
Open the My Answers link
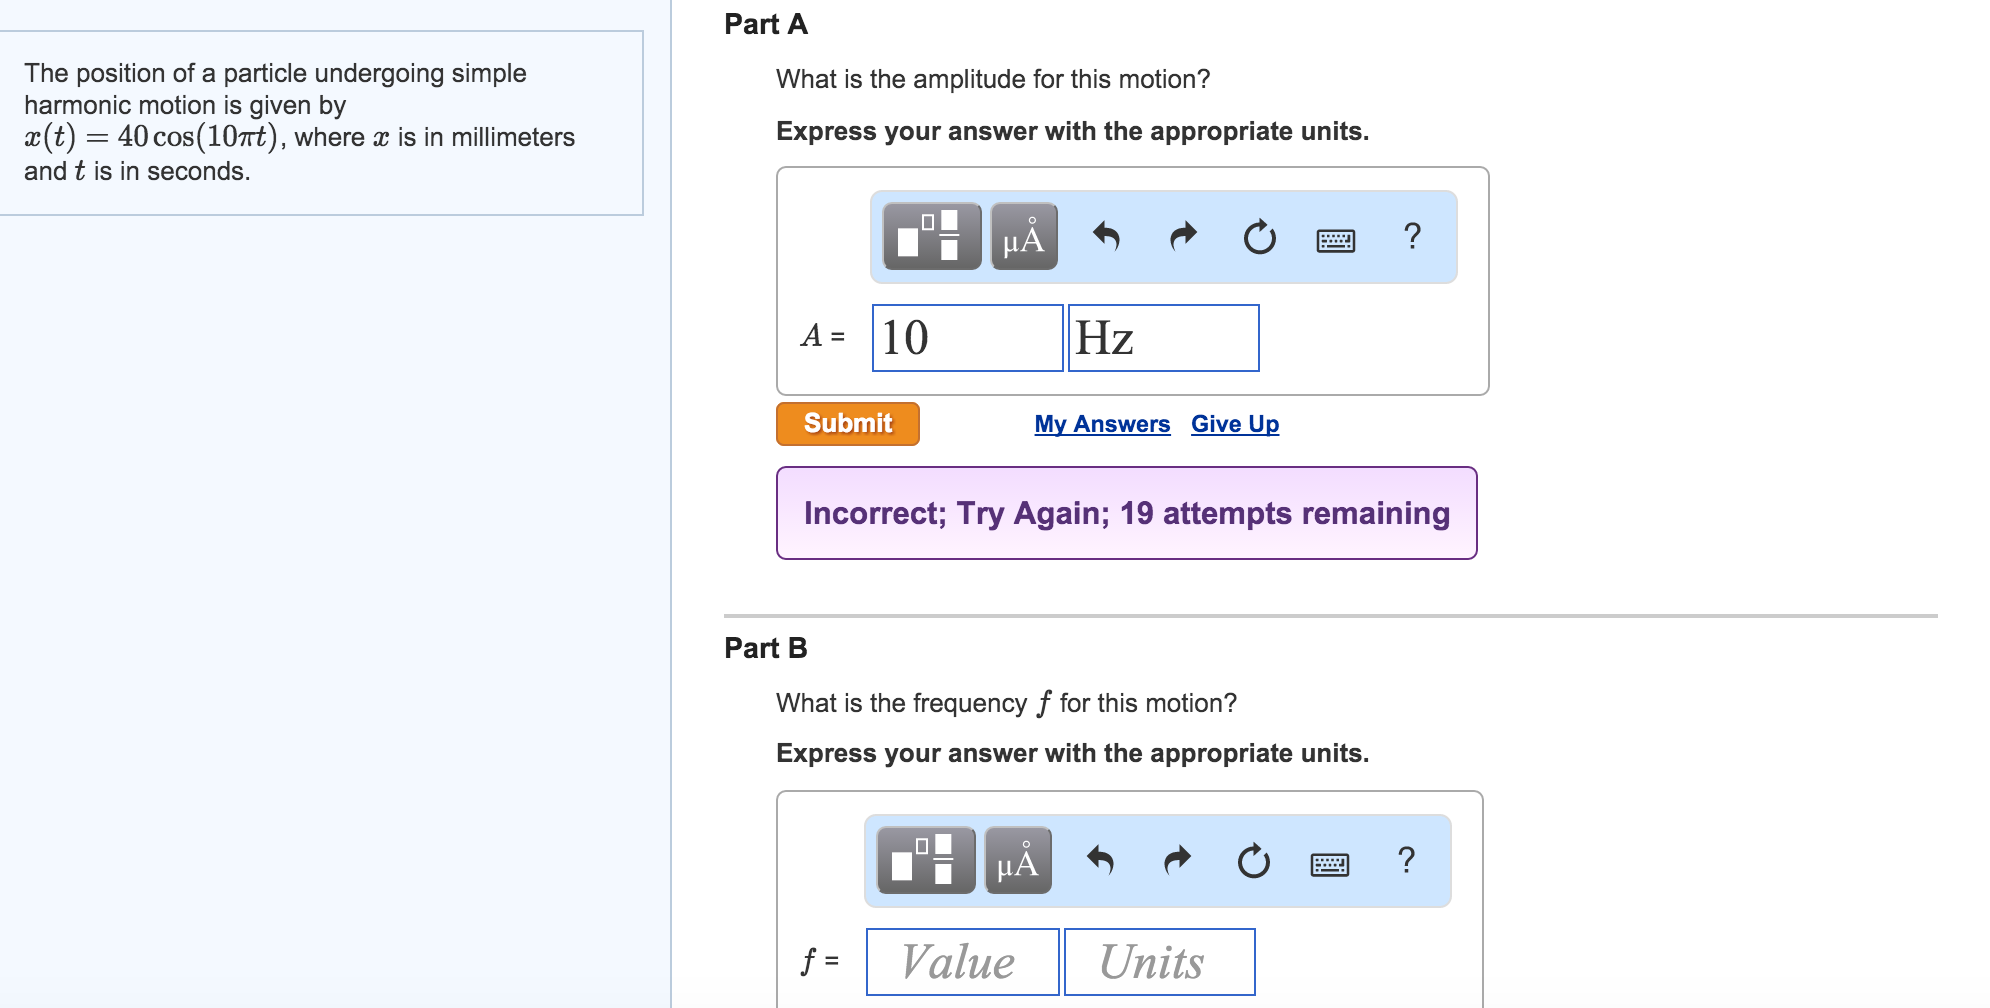(1102, 424)
